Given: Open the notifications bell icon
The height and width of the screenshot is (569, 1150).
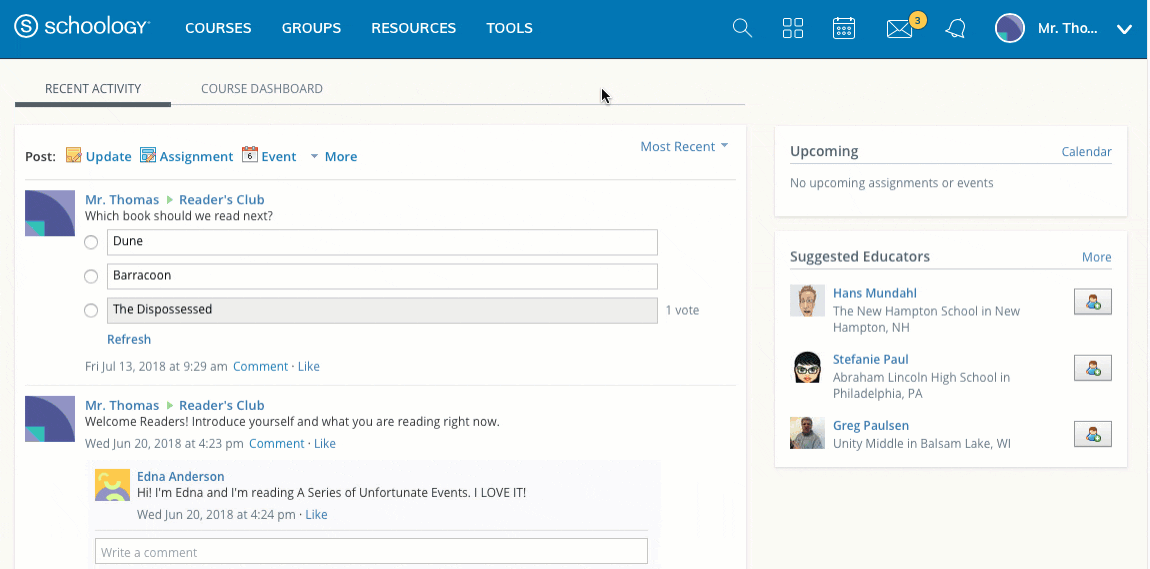Looking at the screenshot, I should tap(956, 29).
